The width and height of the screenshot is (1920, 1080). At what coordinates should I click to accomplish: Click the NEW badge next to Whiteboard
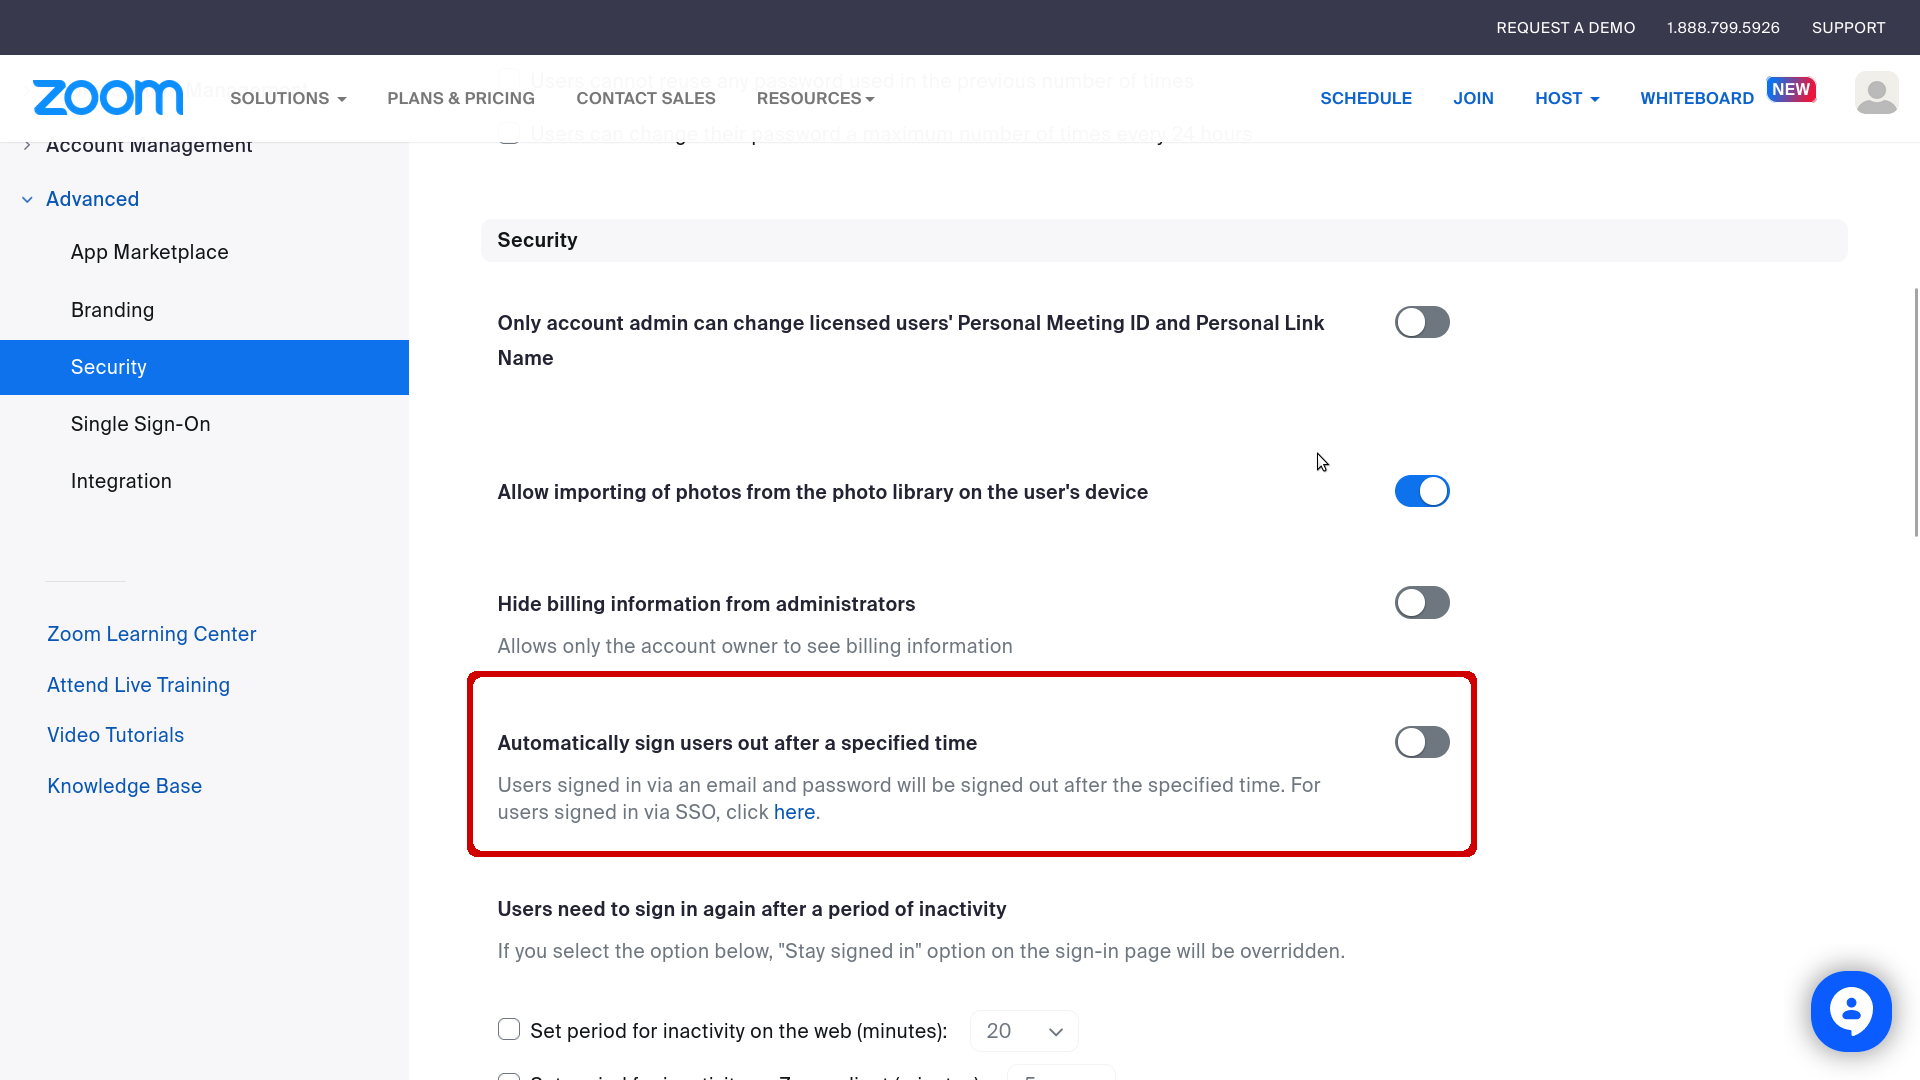(1790, 89)
